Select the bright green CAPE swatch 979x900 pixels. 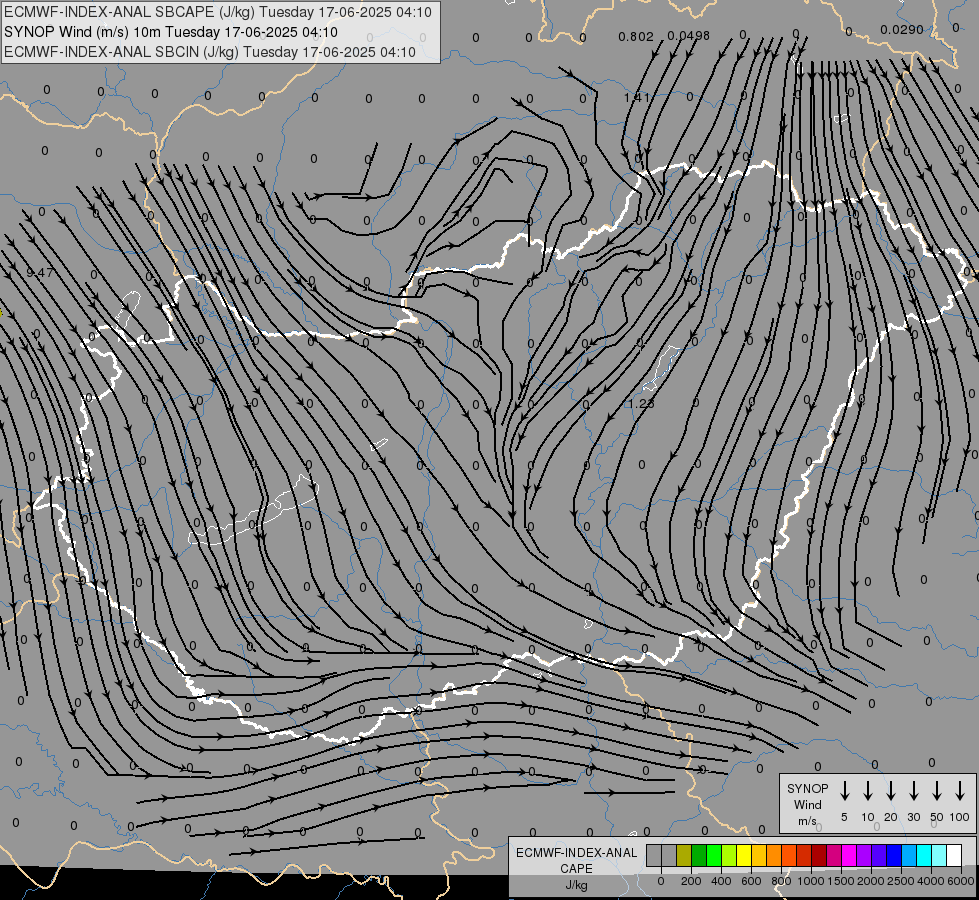(x=714, y=855)
